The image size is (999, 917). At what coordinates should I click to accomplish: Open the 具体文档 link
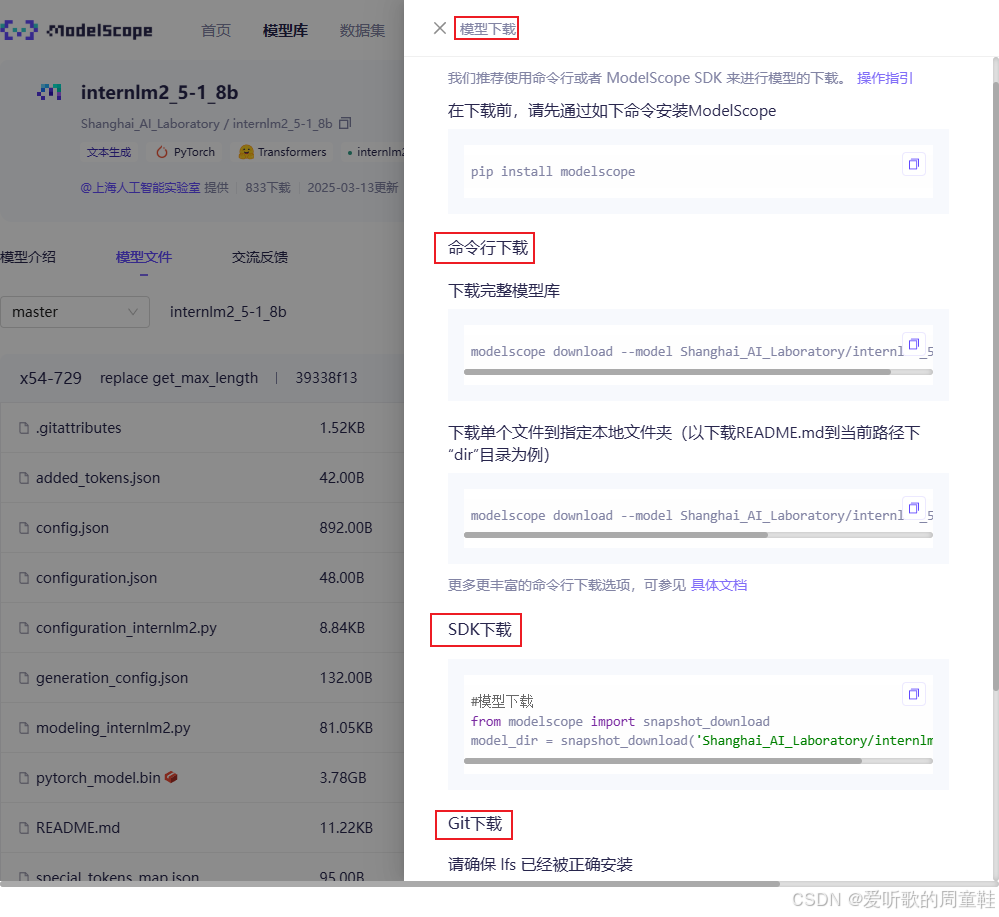719,585
